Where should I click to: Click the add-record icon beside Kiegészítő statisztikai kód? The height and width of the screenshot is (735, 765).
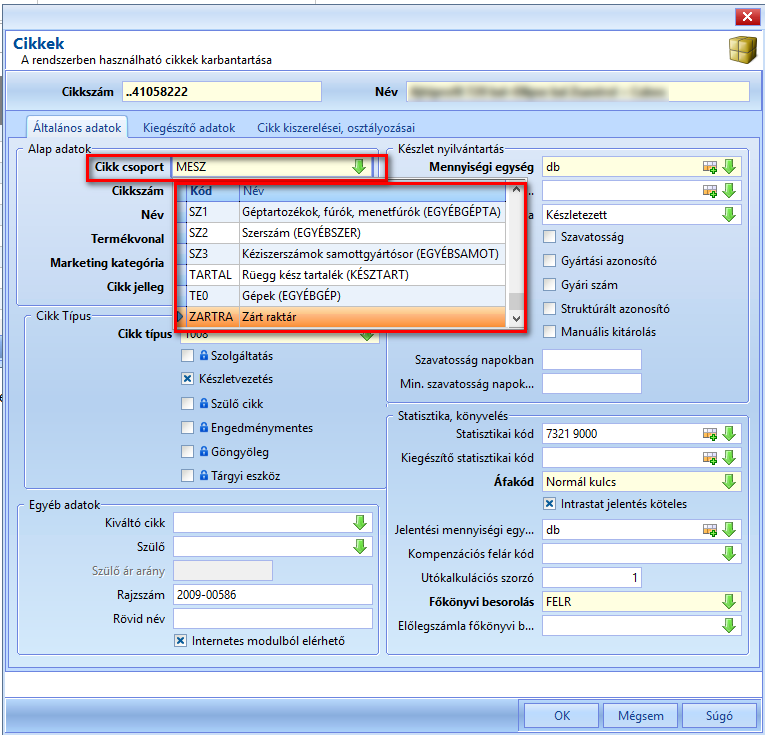[710, 458]
